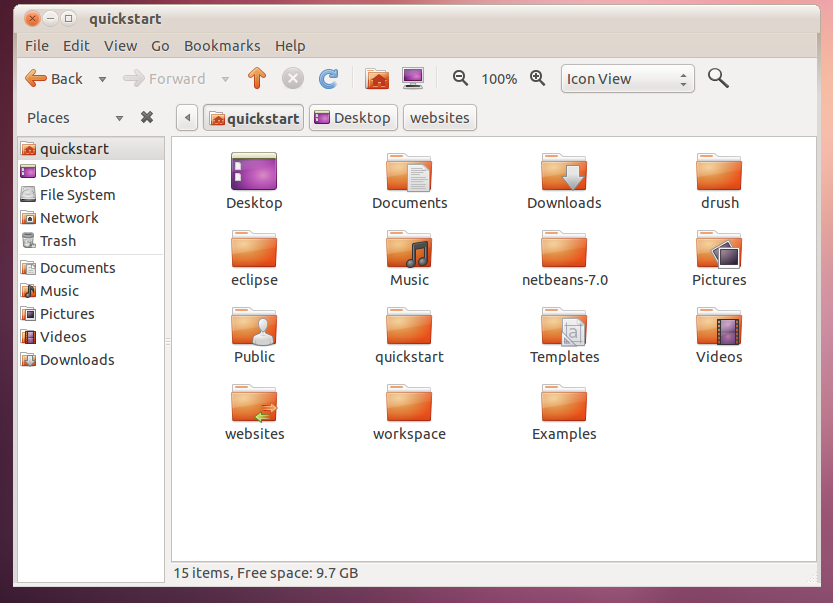The height and width of the screenshot is (603, 833).
Task: Click the status bar text '15 items, Free space: 9.7 GB'
Action: [266, 573]
